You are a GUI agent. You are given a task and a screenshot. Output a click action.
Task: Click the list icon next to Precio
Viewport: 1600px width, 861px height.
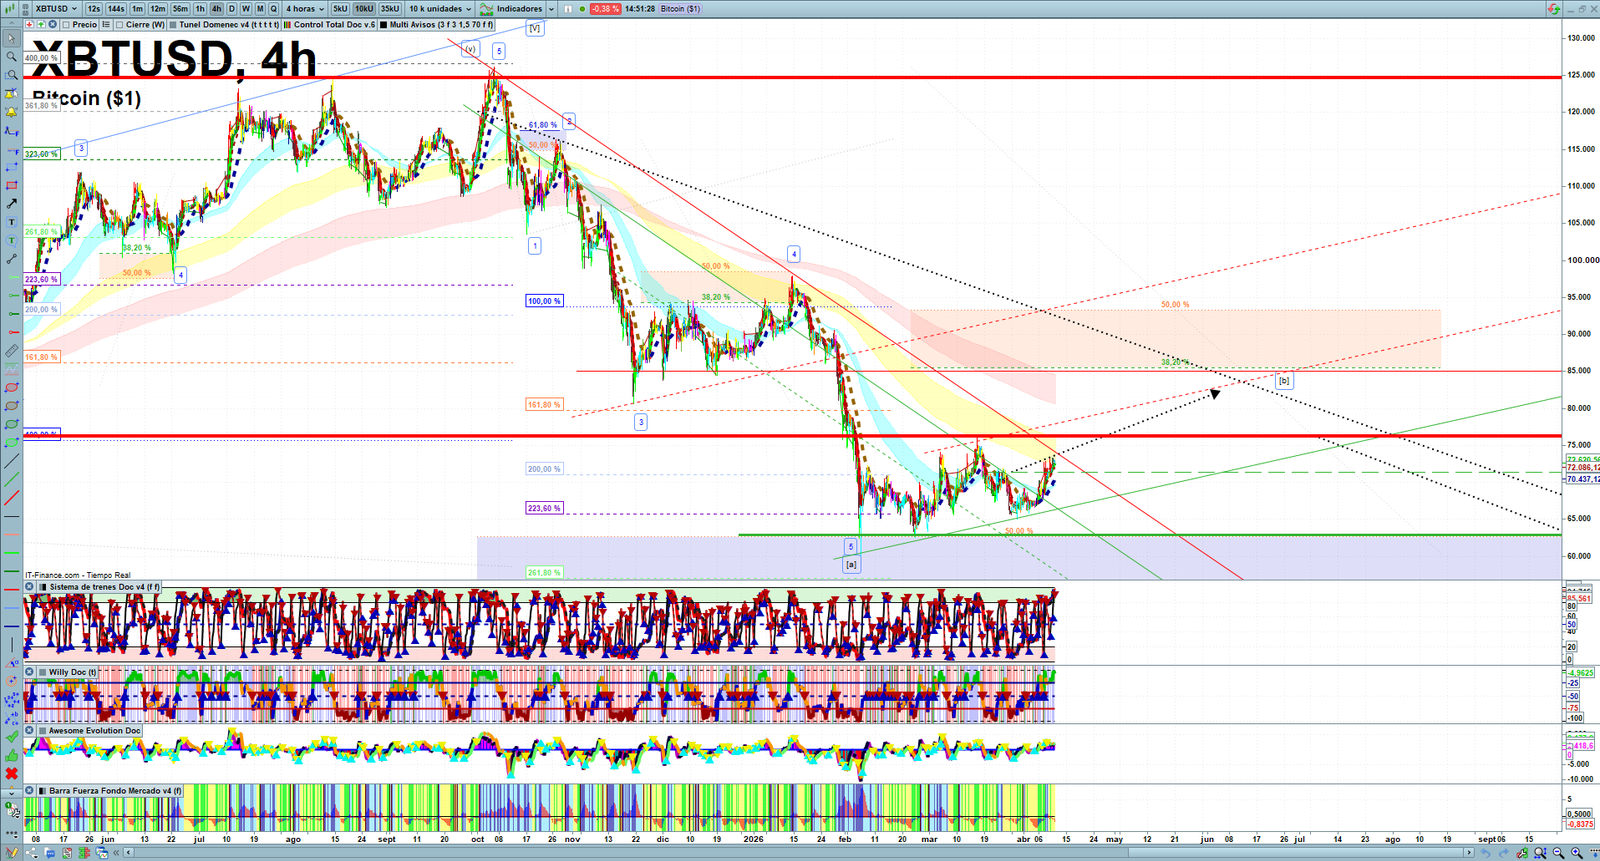click(106, 25)
